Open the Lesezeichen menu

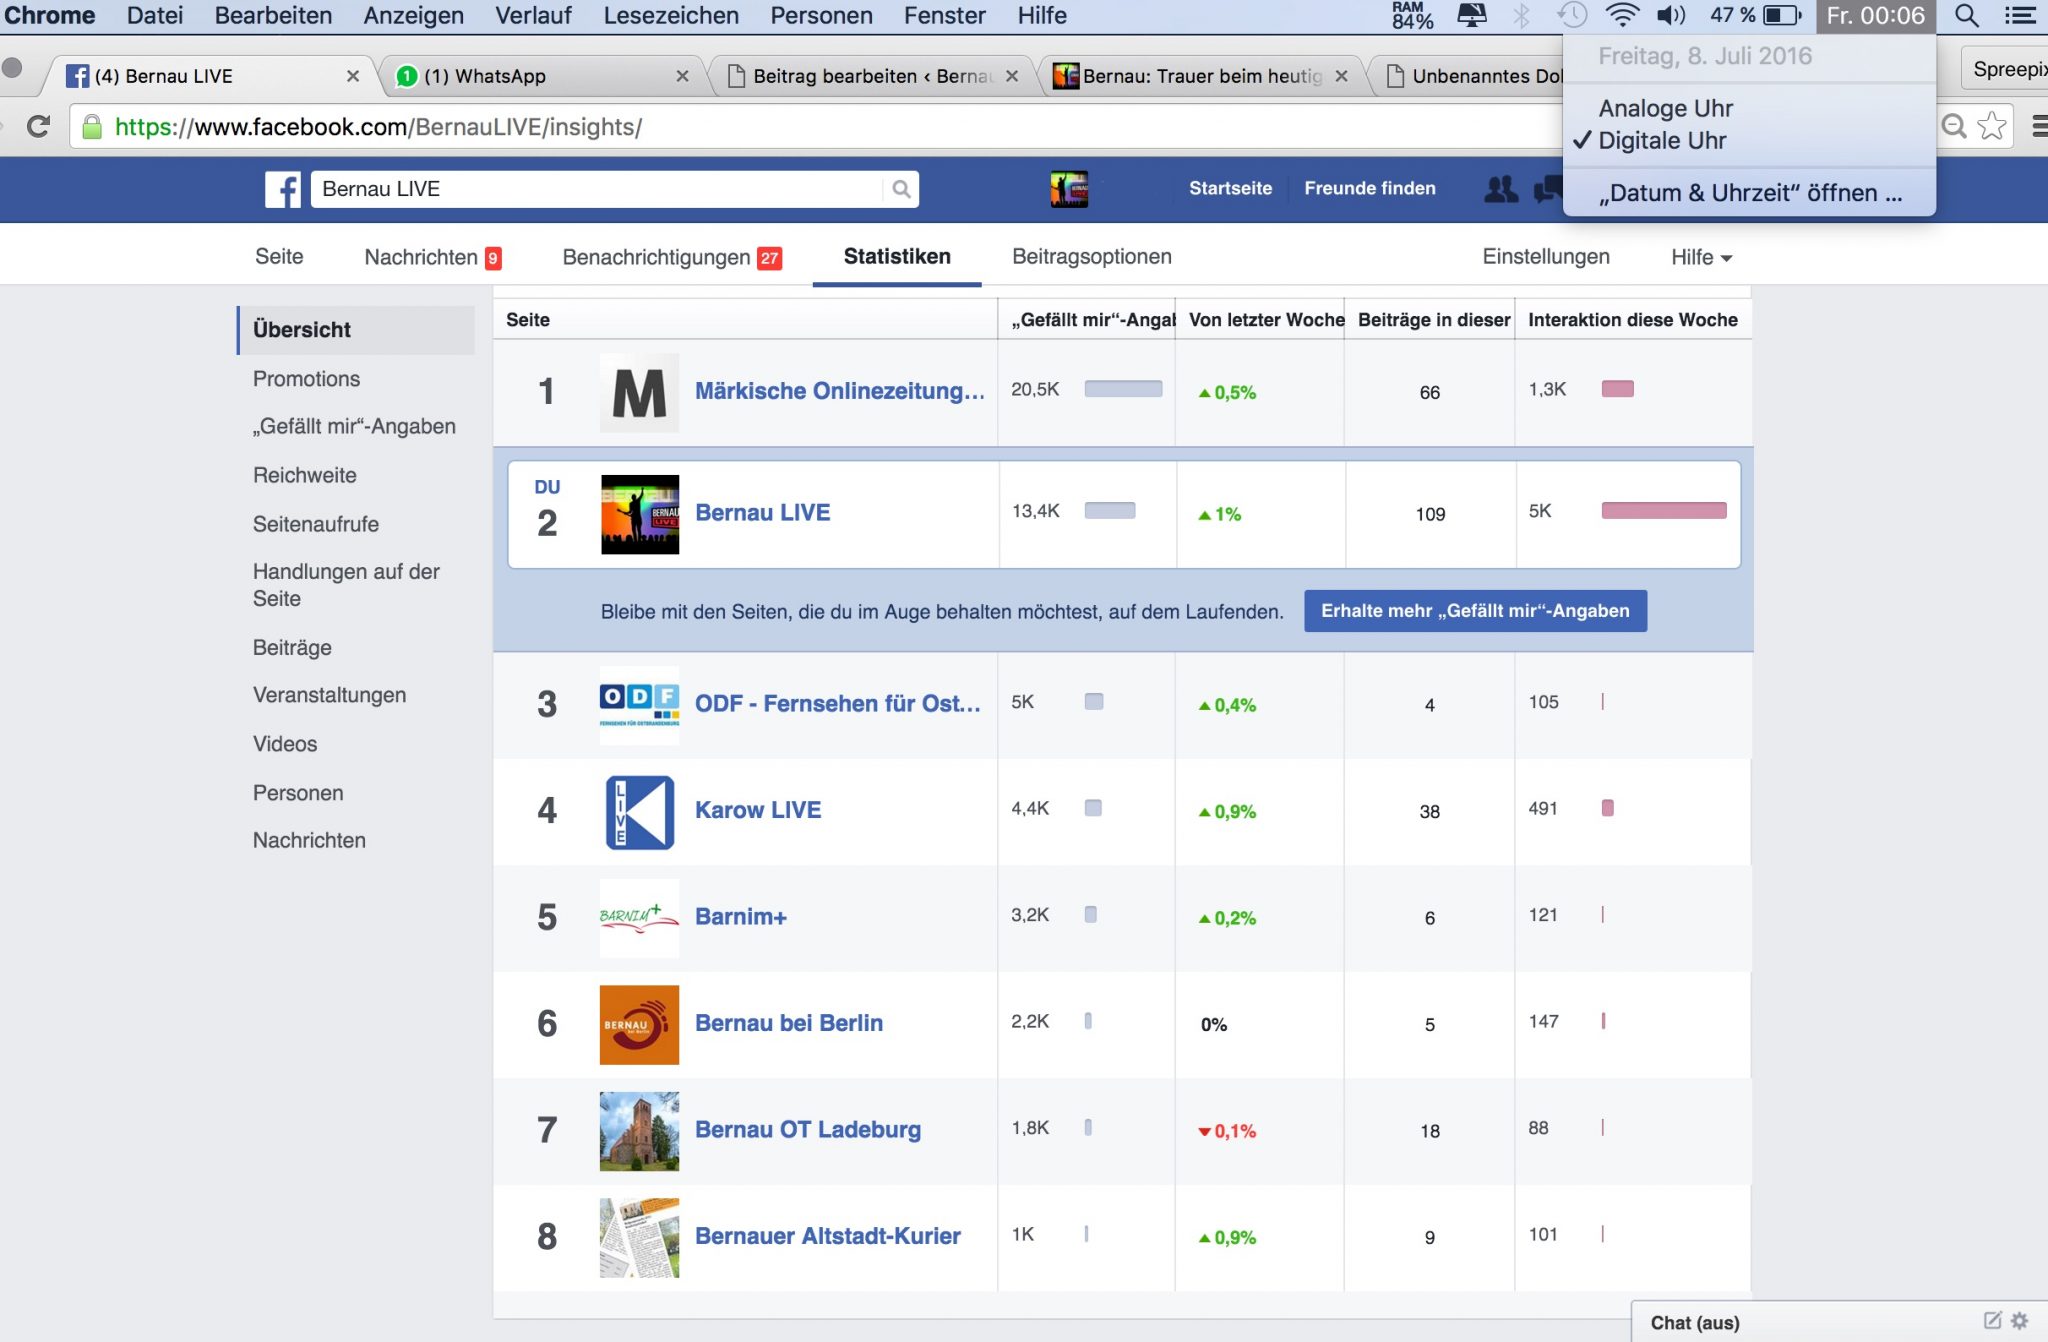click(x=670, y=16)
